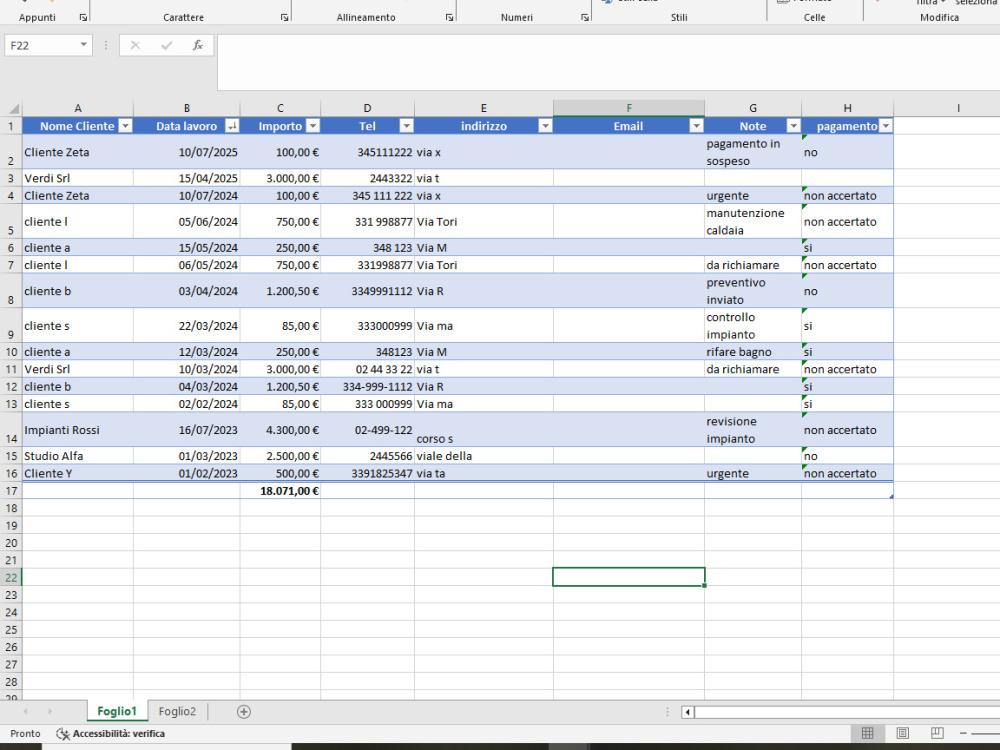The width and height of the screenshot is (1000, 750).
Task: Open the Carattere dialog launcher icon
Action: pyautogui.click(x=284, y=17)
